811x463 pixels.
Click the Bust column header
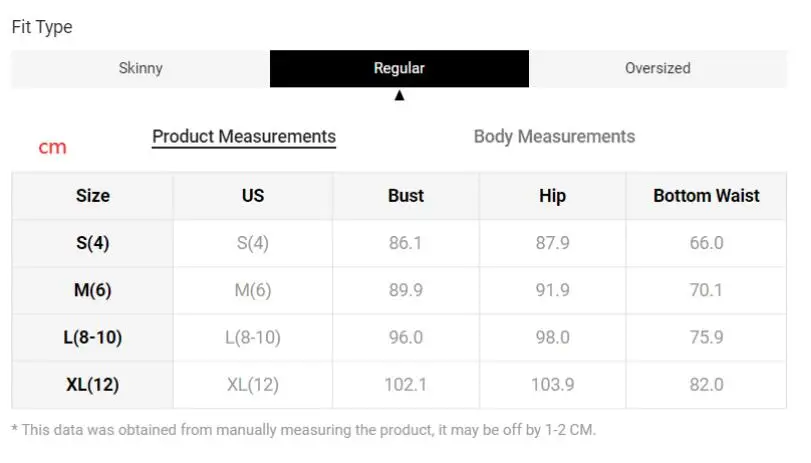point(406,196)
